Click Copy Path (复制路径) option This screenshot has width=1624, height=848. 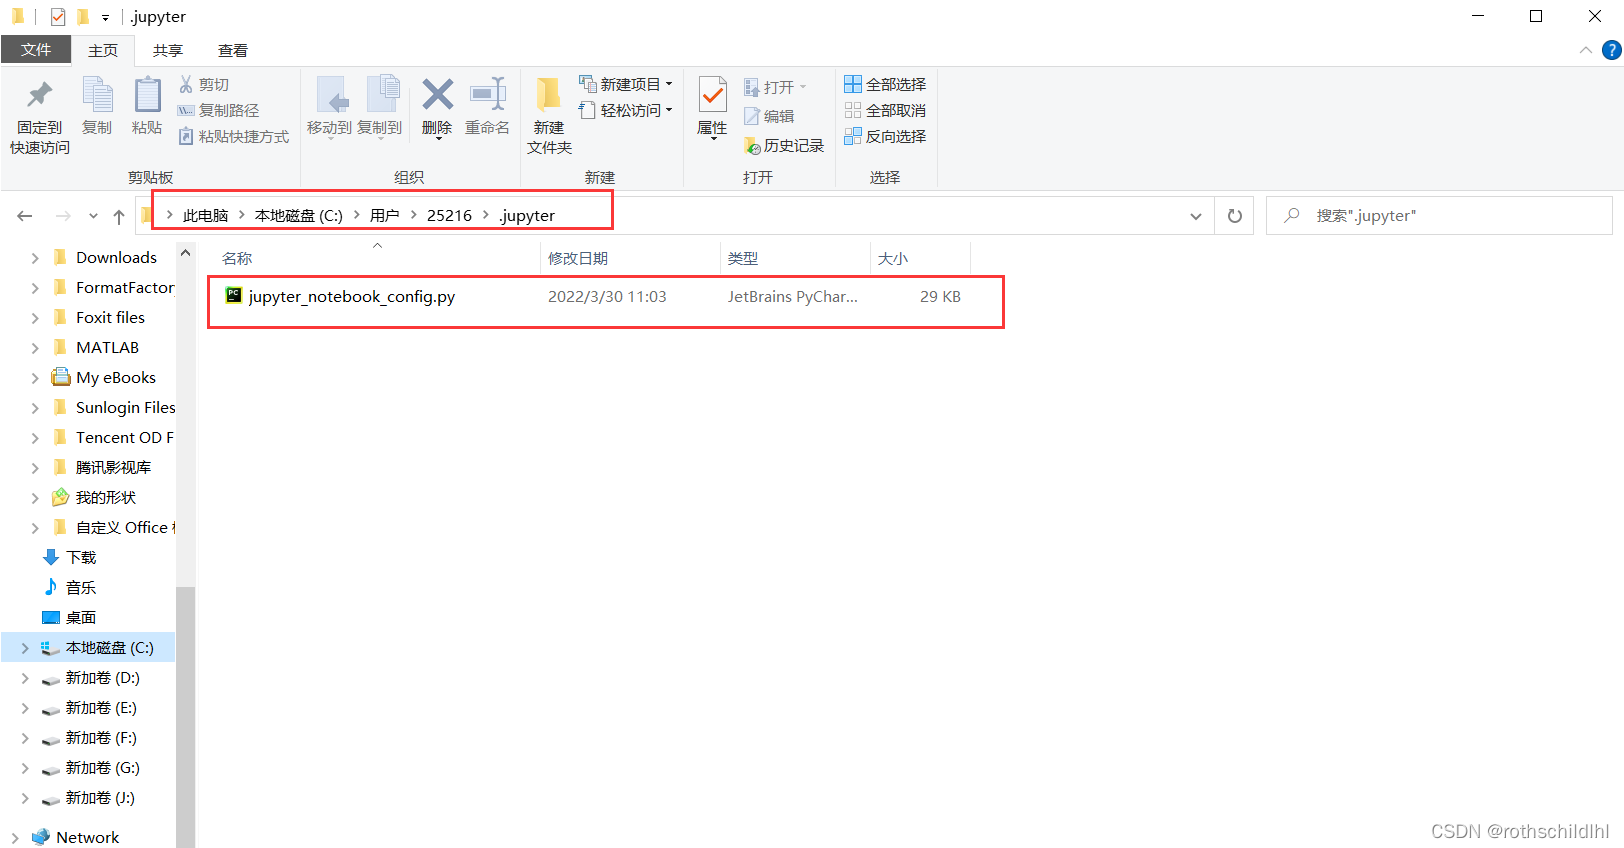[218, 111]
